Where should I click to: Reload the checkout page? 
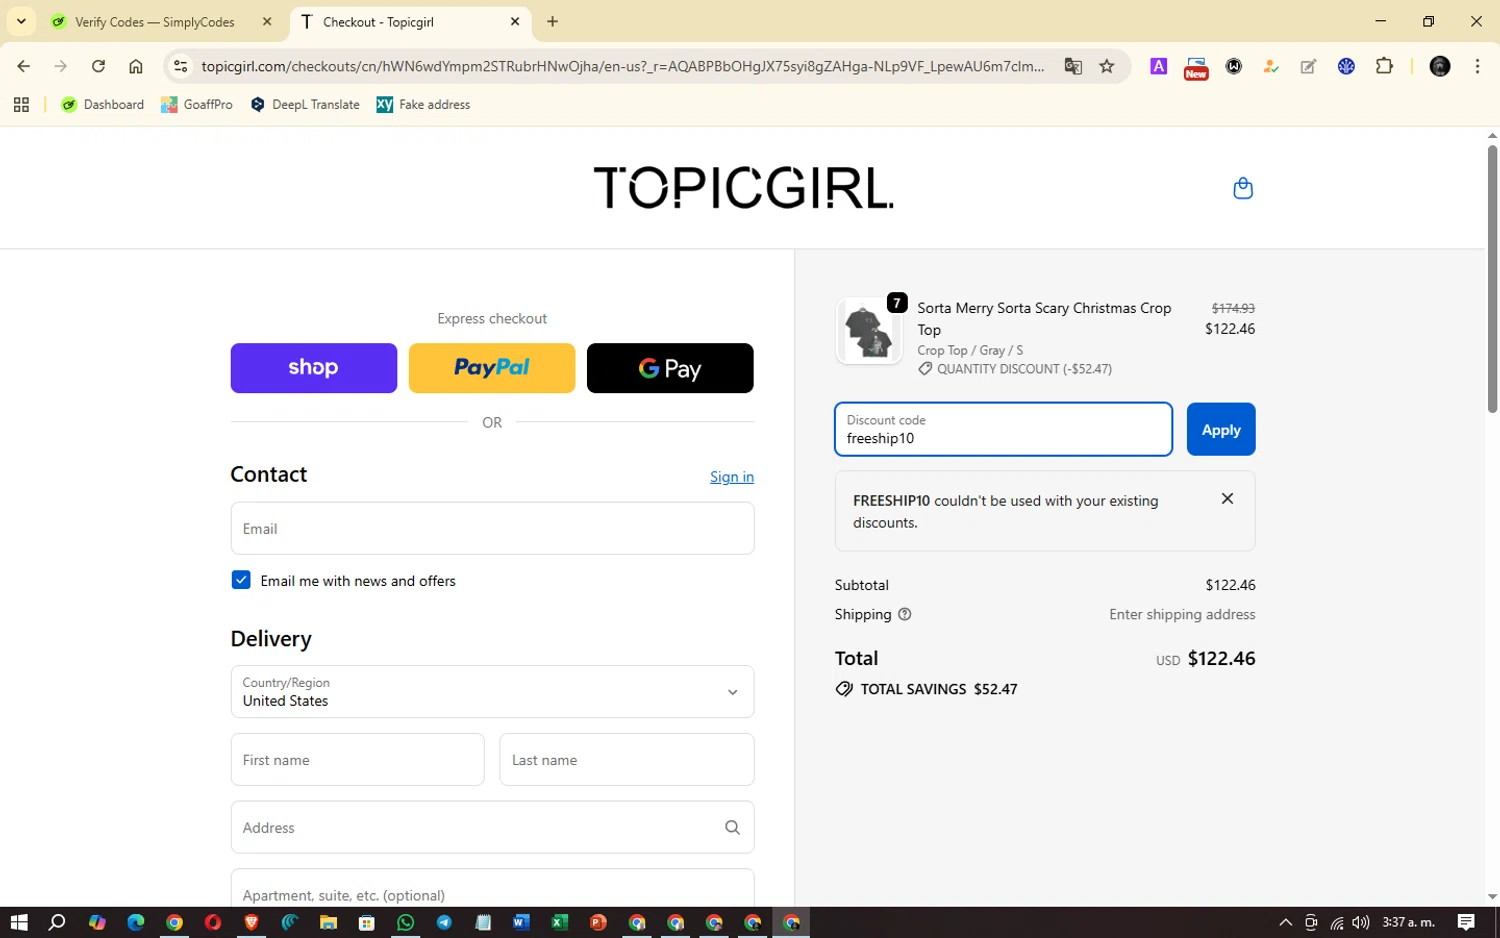click(x=98, y=66)
